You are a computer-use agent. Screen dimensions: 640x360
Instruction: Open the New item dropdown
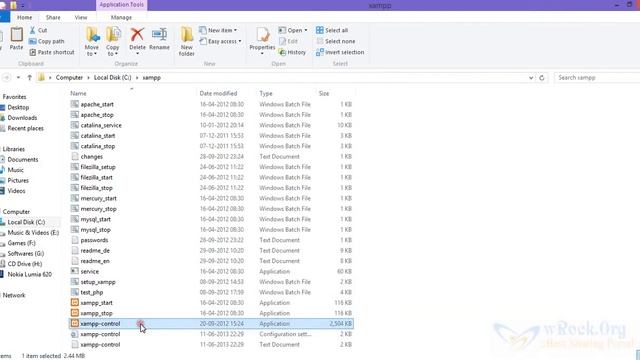218,30
